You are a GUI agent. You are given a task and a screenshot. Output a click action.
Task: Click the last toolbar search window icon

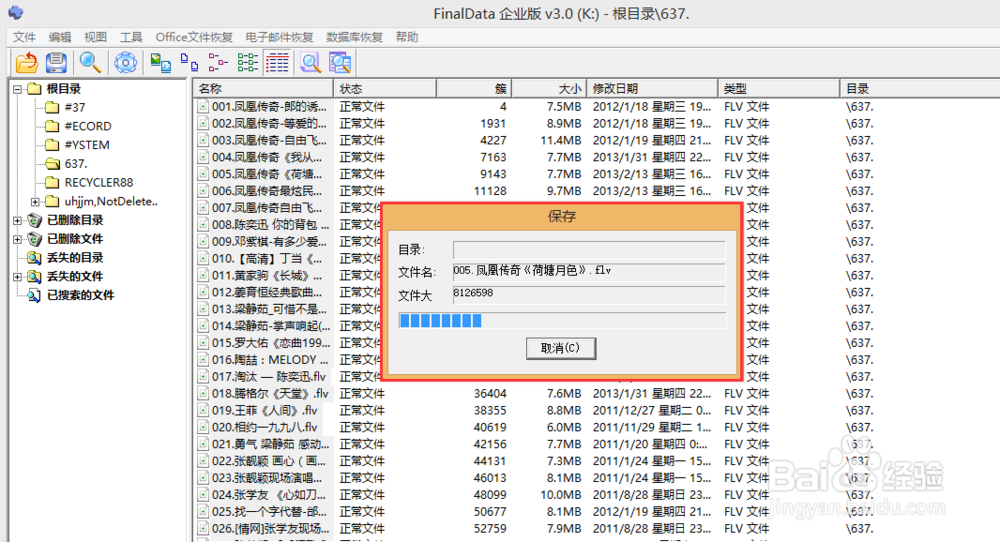[340, 62]
